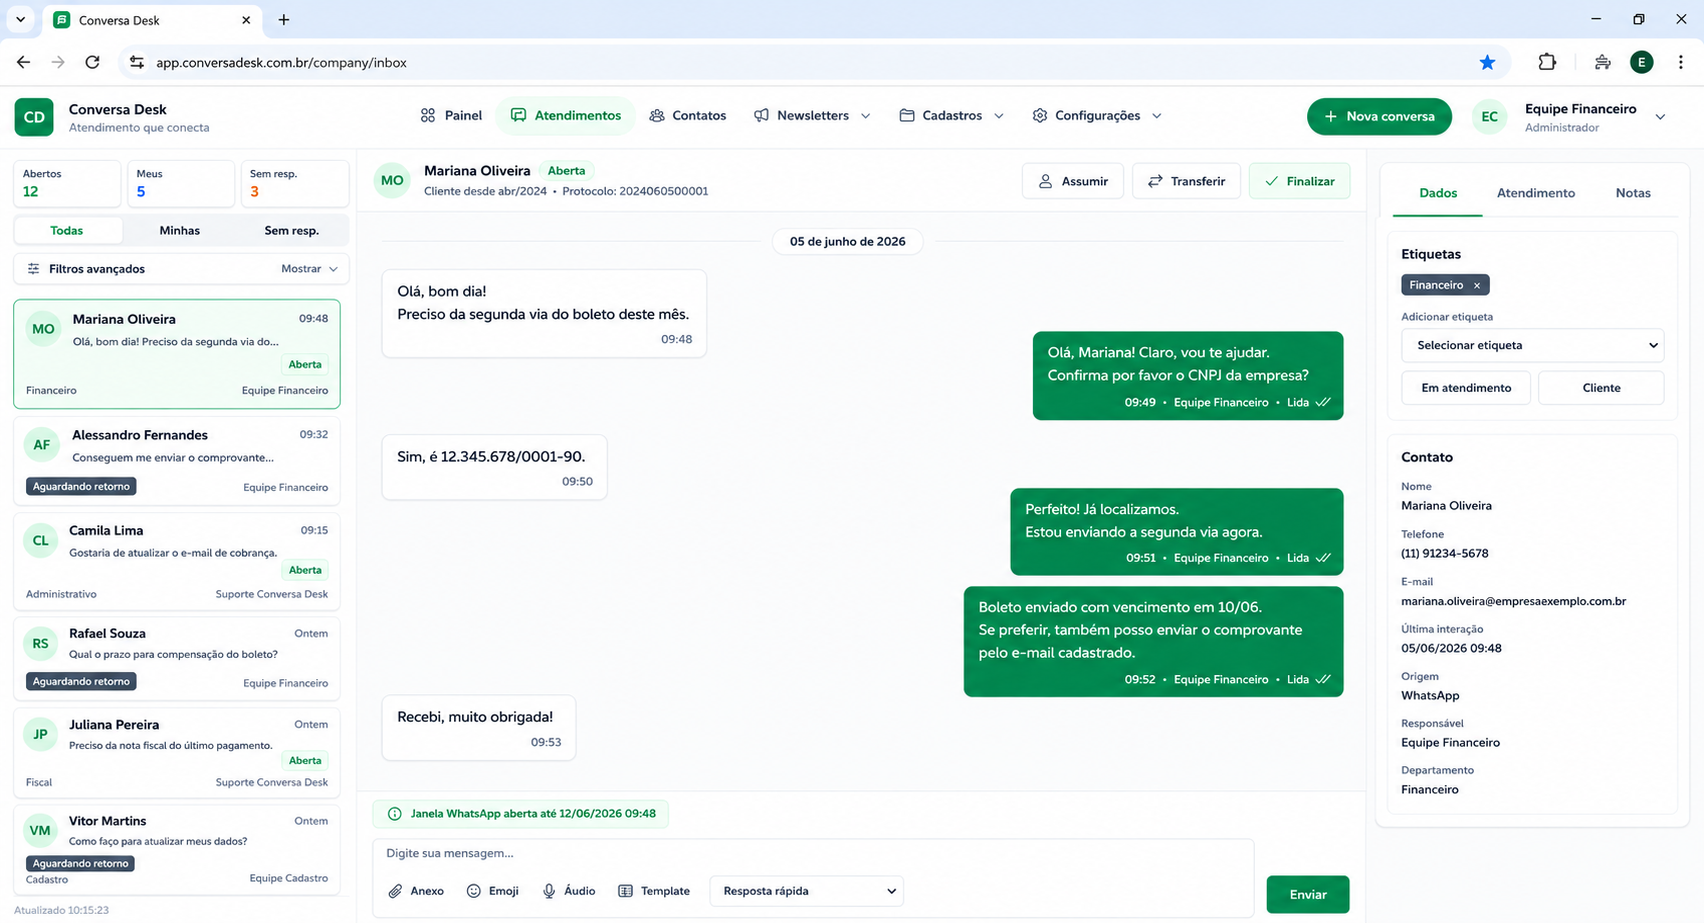Image resolution: width=1704 pixels, height=923 pixels.
Task: Open Juliana Pereira conversation
Action: [177, 752]
